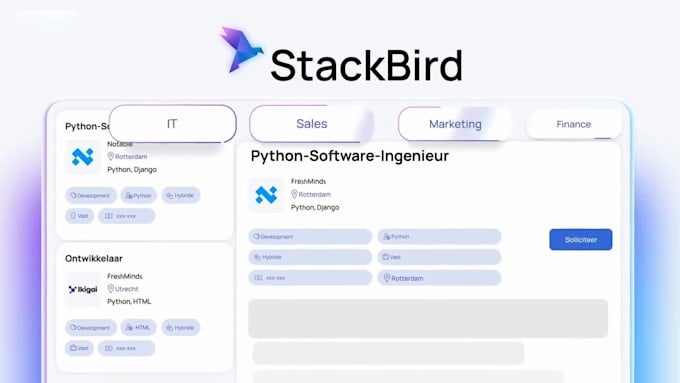Open the Python-Software job card company logo

tap(82, 157)
